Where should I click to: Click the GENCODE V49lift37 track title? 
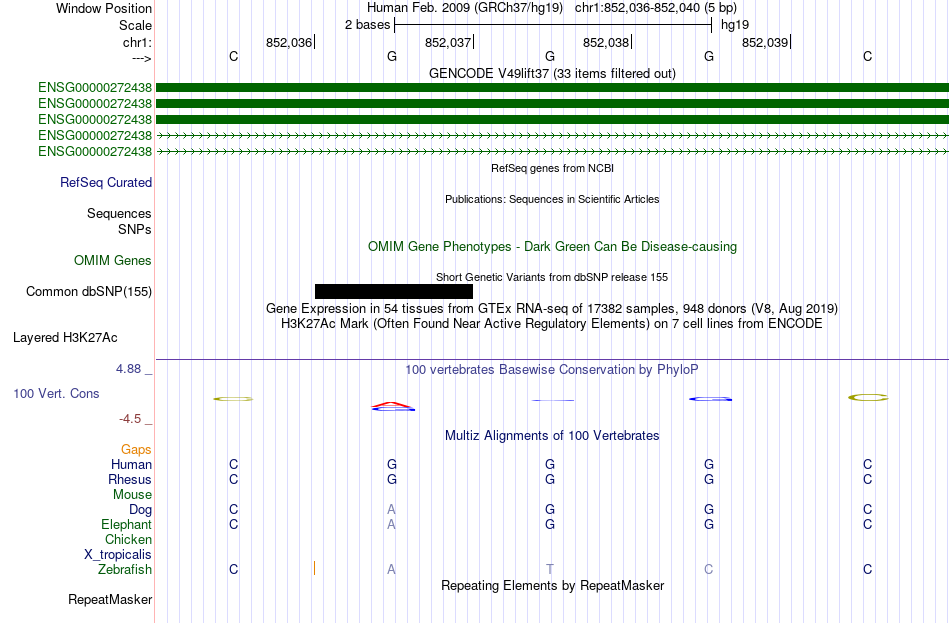pos(552,73)
